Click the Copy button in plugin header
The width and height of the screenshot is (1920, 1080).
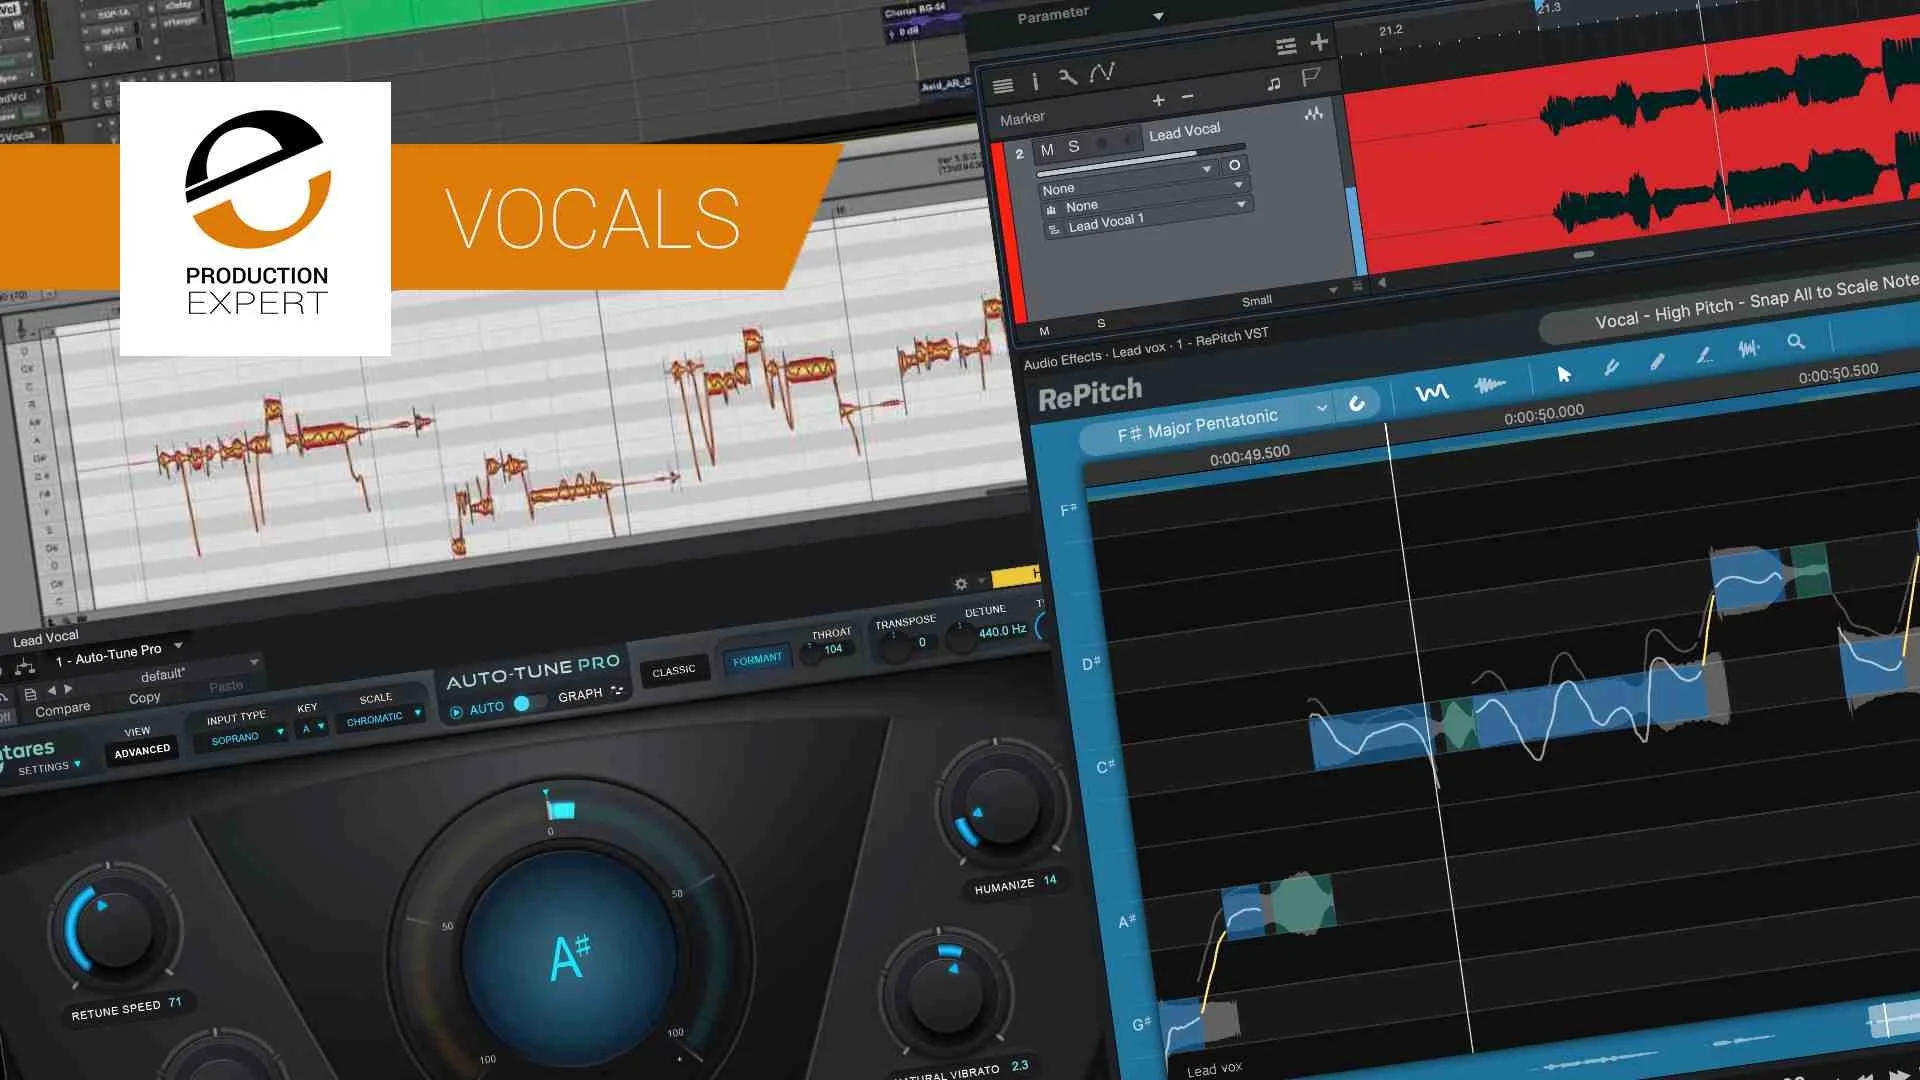pos(144,698)
